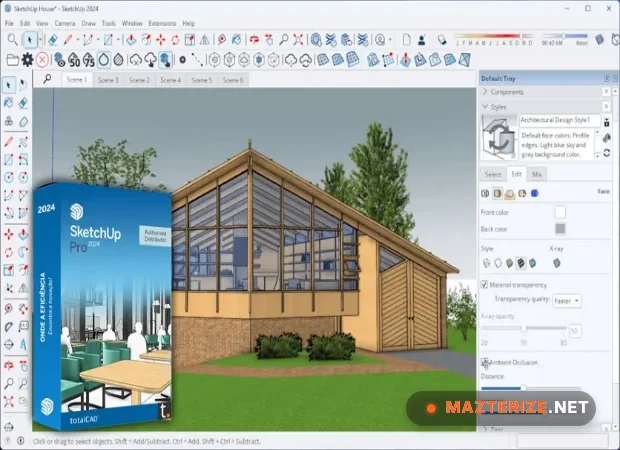The image size is (620, 450).
Task: Open the Select tab in Styles panel
Action: point(493,174)
